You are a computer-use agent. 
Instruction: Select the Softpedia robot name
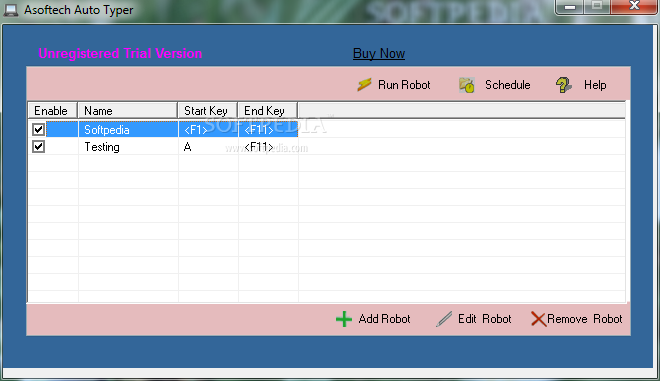(x=106, y=130)
